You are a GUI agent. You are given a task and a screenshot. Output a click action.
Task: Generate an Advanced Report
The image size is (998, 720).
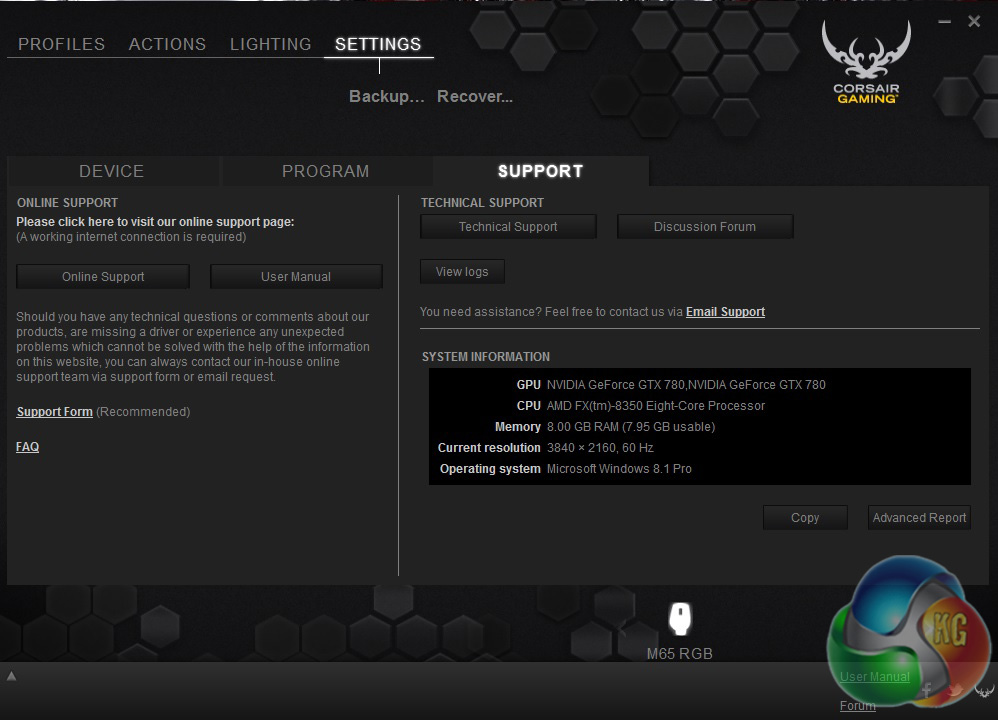pos(919,518)
